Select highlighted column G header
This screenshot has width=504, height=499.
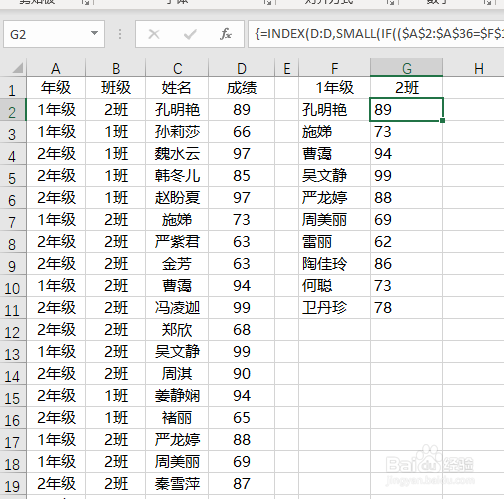407,68
